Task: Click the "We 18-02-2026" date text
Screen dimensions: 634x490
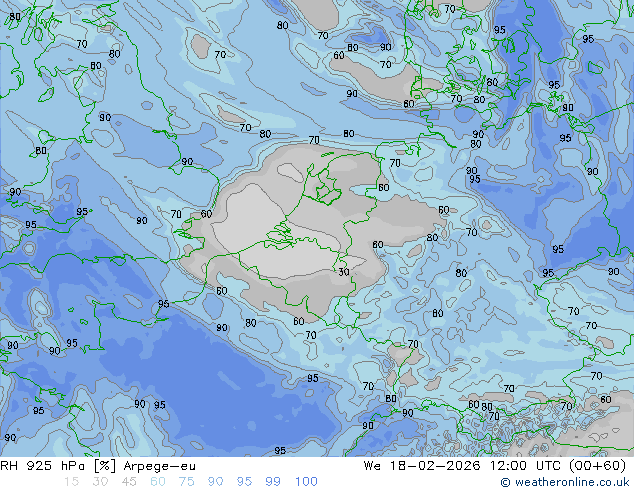Action: (422, 466)
